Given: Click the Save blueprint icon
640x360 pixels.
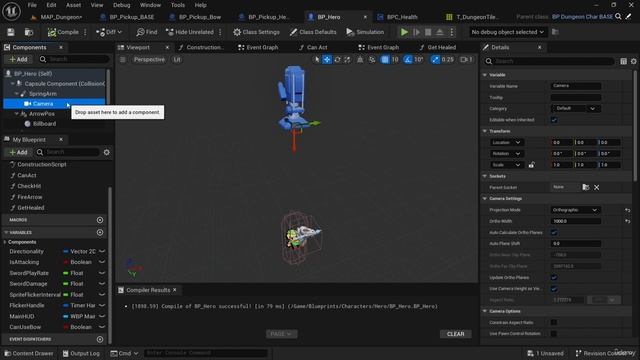Looking at the screenshot, I should point(11,32).
